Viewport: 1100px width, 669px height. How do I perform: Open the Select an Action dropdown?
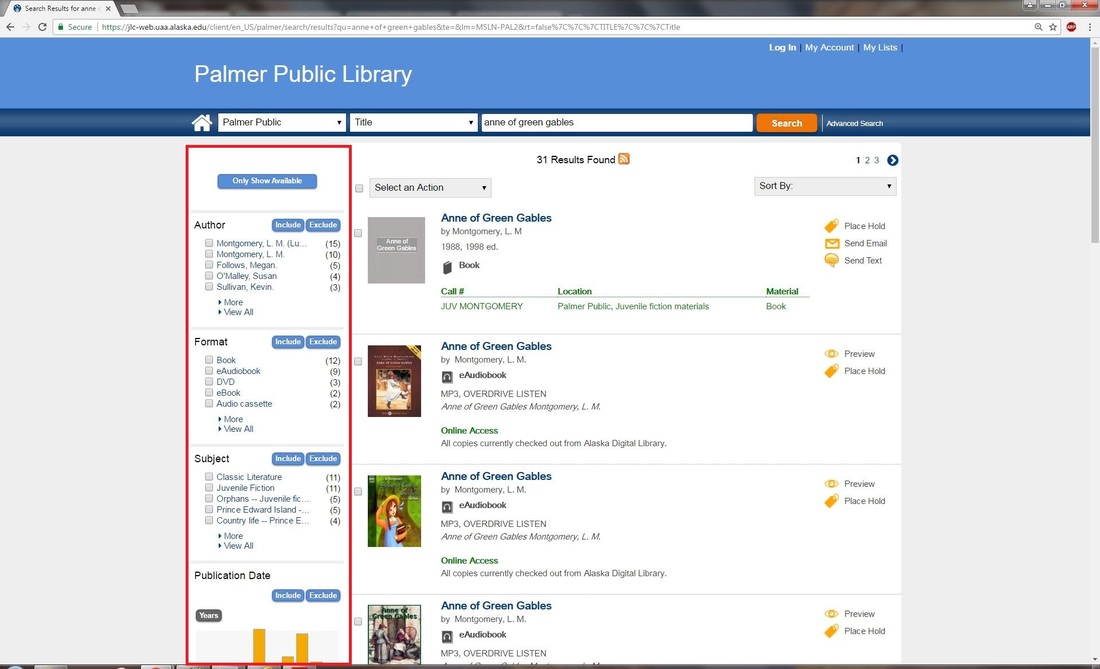pyautogui.click(x=430, y=188)
